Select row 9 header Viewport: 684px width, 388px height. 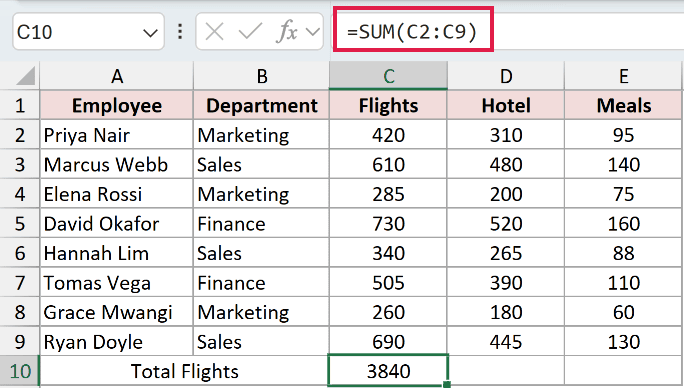pyautogui.click(x=20, y=342)
